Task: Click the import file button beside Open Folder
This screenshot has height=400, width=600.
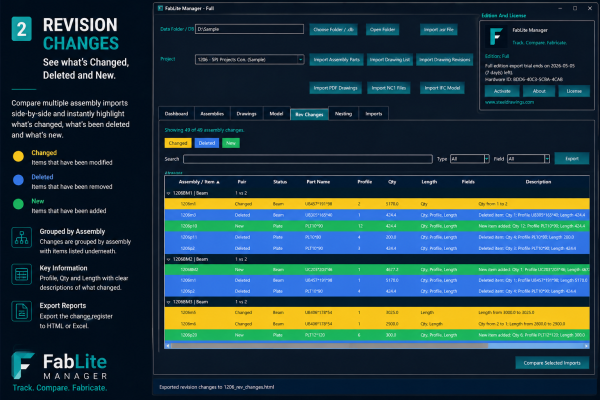Action: click(x=439, y=29)
